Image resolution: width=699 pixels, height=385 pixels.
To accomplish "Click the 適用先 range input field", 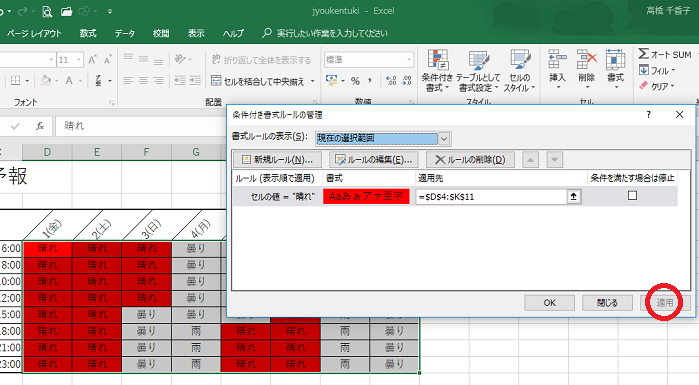I will [491, 197].
